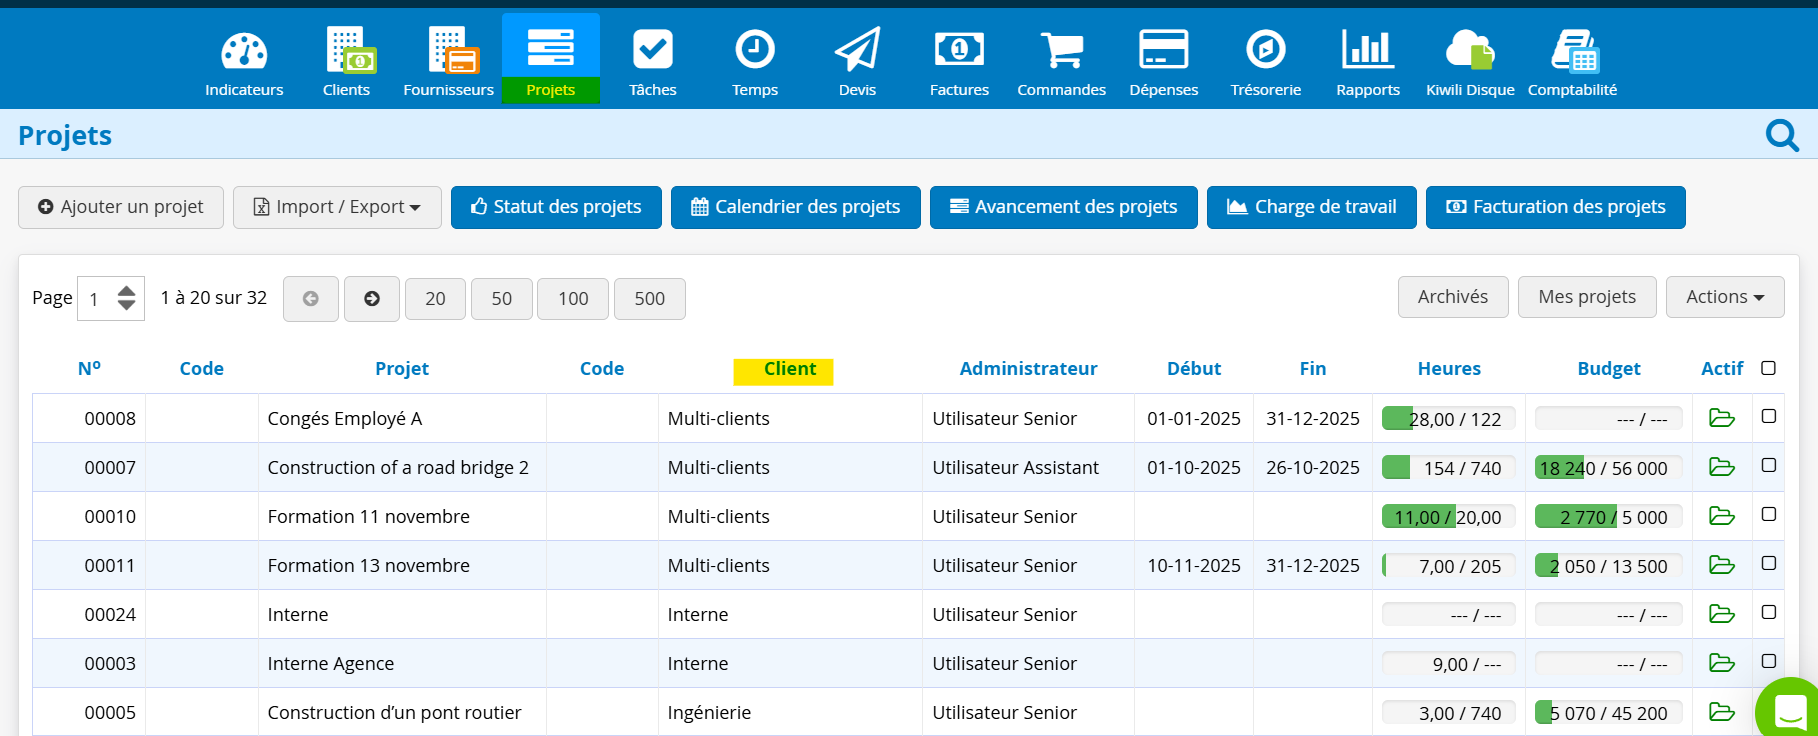Show 500 rows per page

coord(650,299)
